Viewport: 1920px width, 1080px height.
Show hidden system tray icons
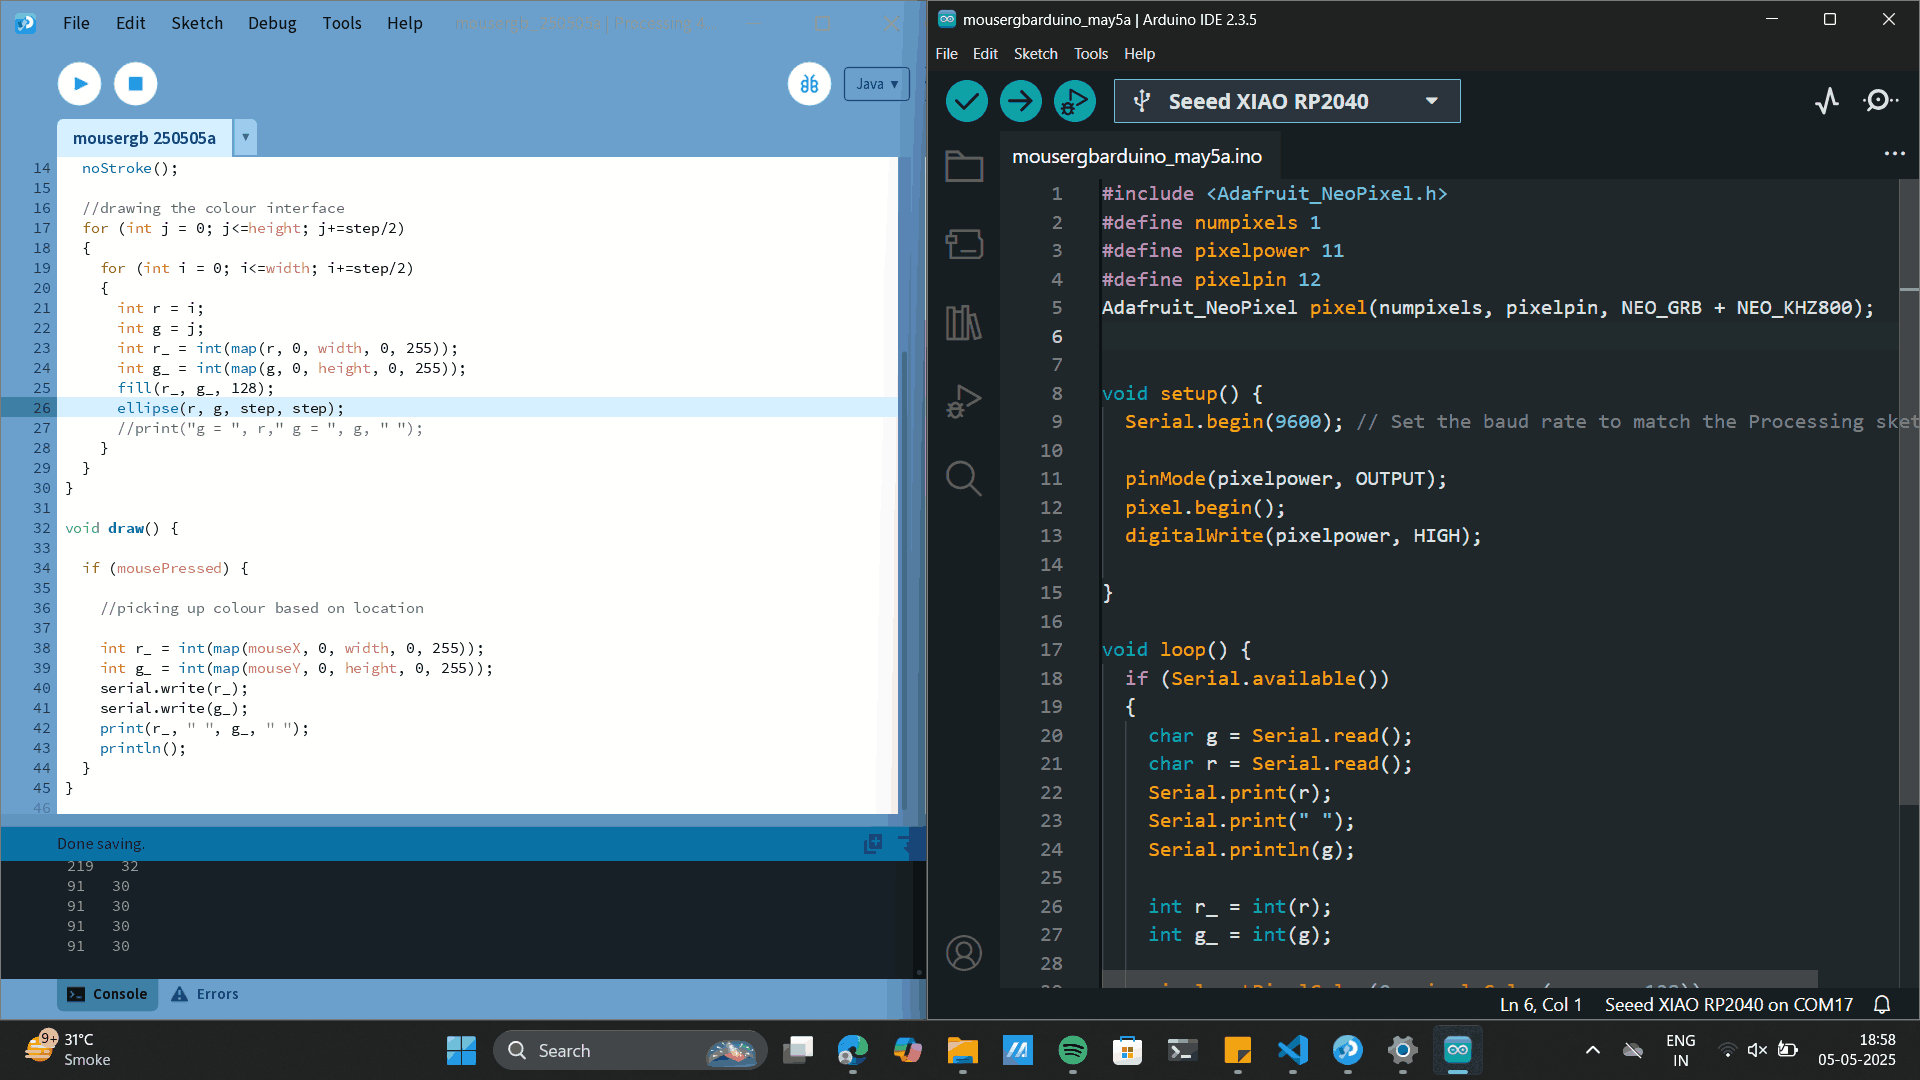coord(1593,1050)
